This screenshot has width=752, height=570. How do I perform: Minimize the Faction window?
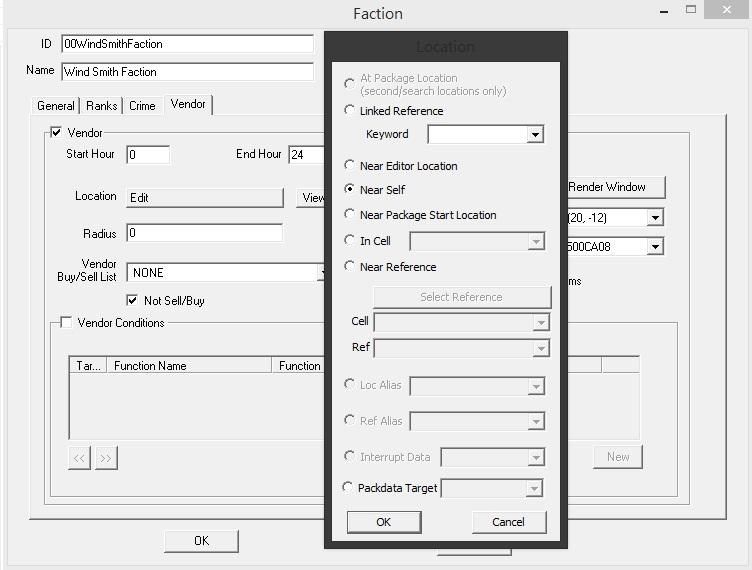664,11
